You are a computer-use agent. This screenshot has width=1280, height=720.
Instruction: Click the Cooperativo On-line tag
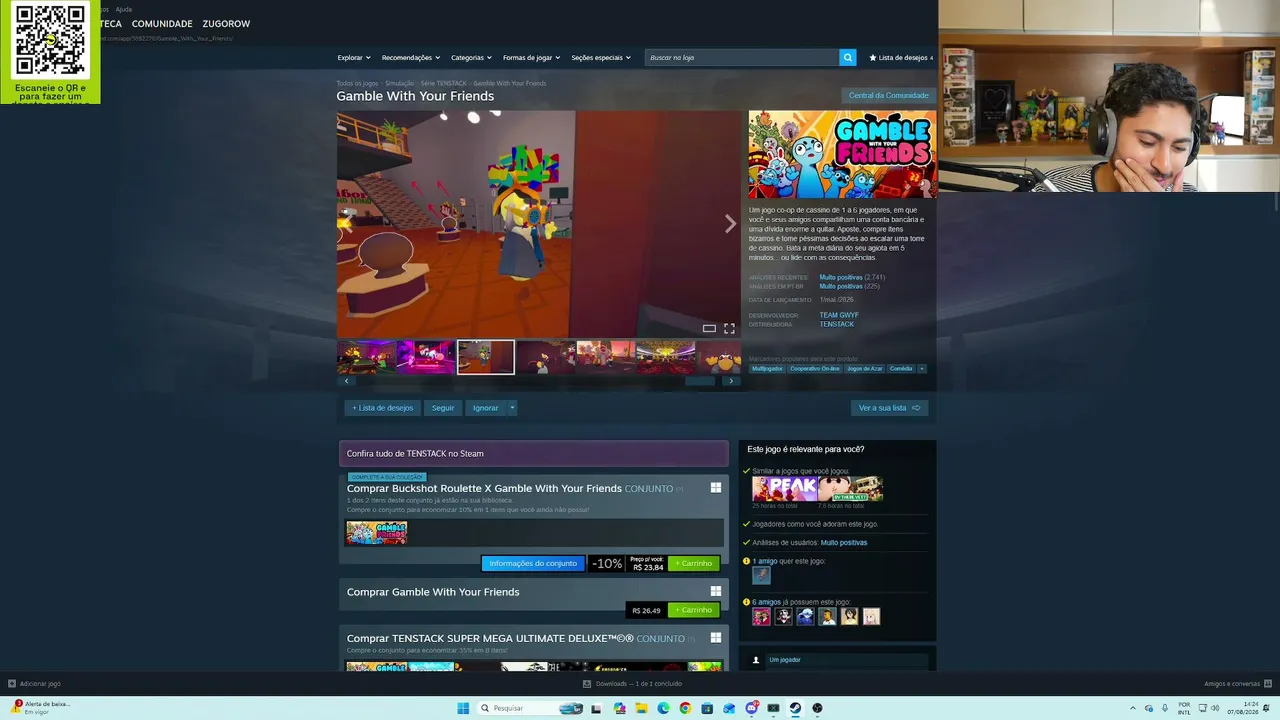(x=815, y=369)
